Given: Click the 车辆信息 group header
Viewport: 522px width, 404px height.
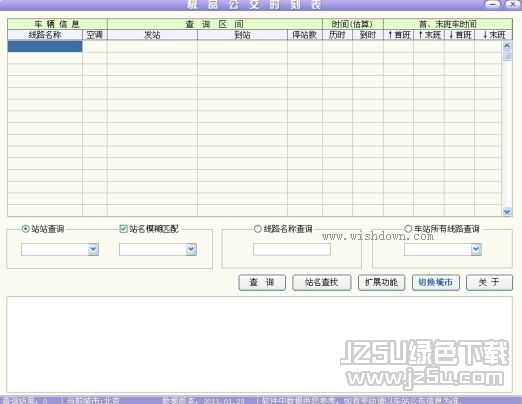Looking at the screenshot, I should click(x=57, y=24).
